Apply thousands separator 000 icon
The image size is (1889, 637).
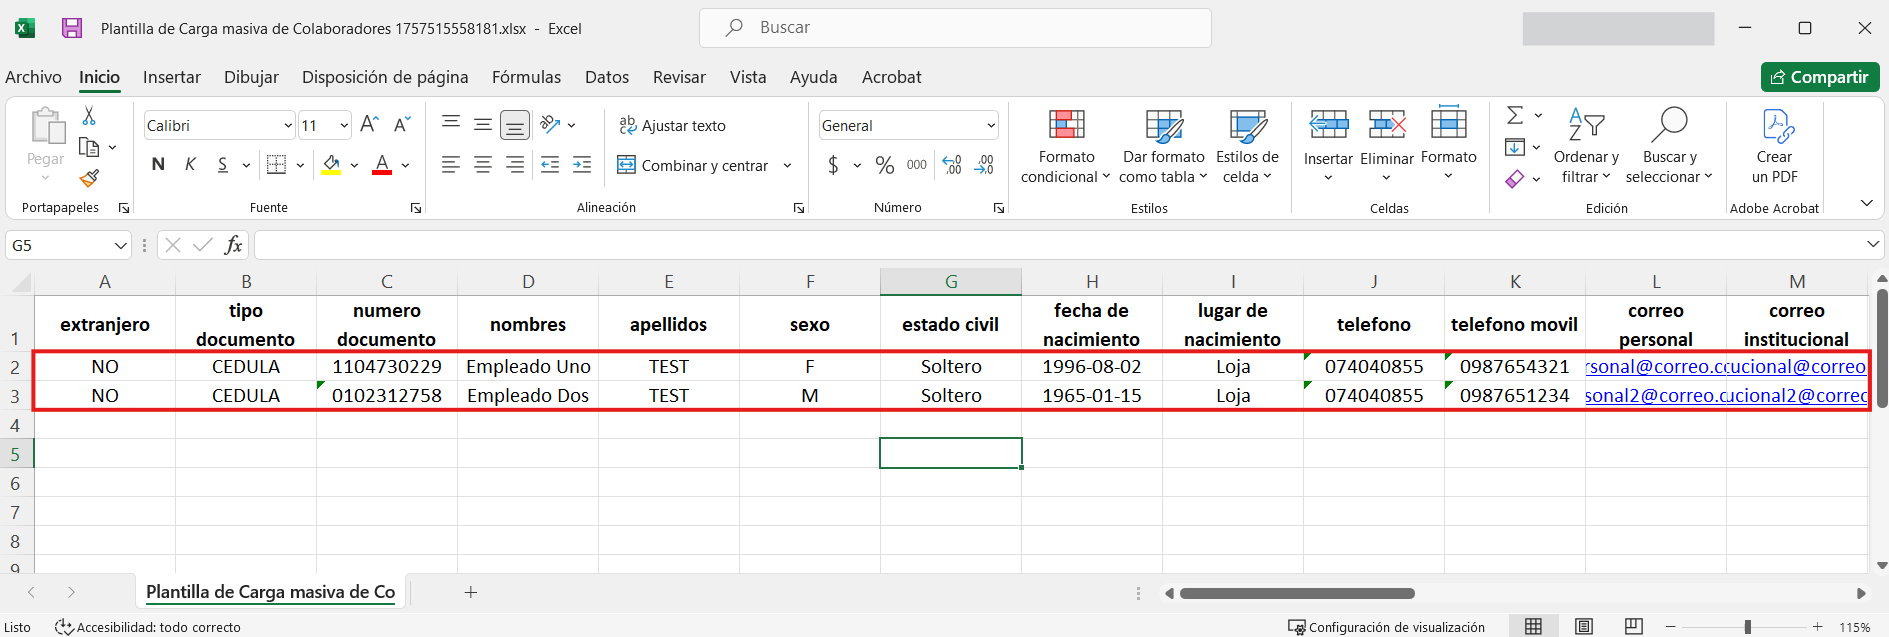coord(917,165)
